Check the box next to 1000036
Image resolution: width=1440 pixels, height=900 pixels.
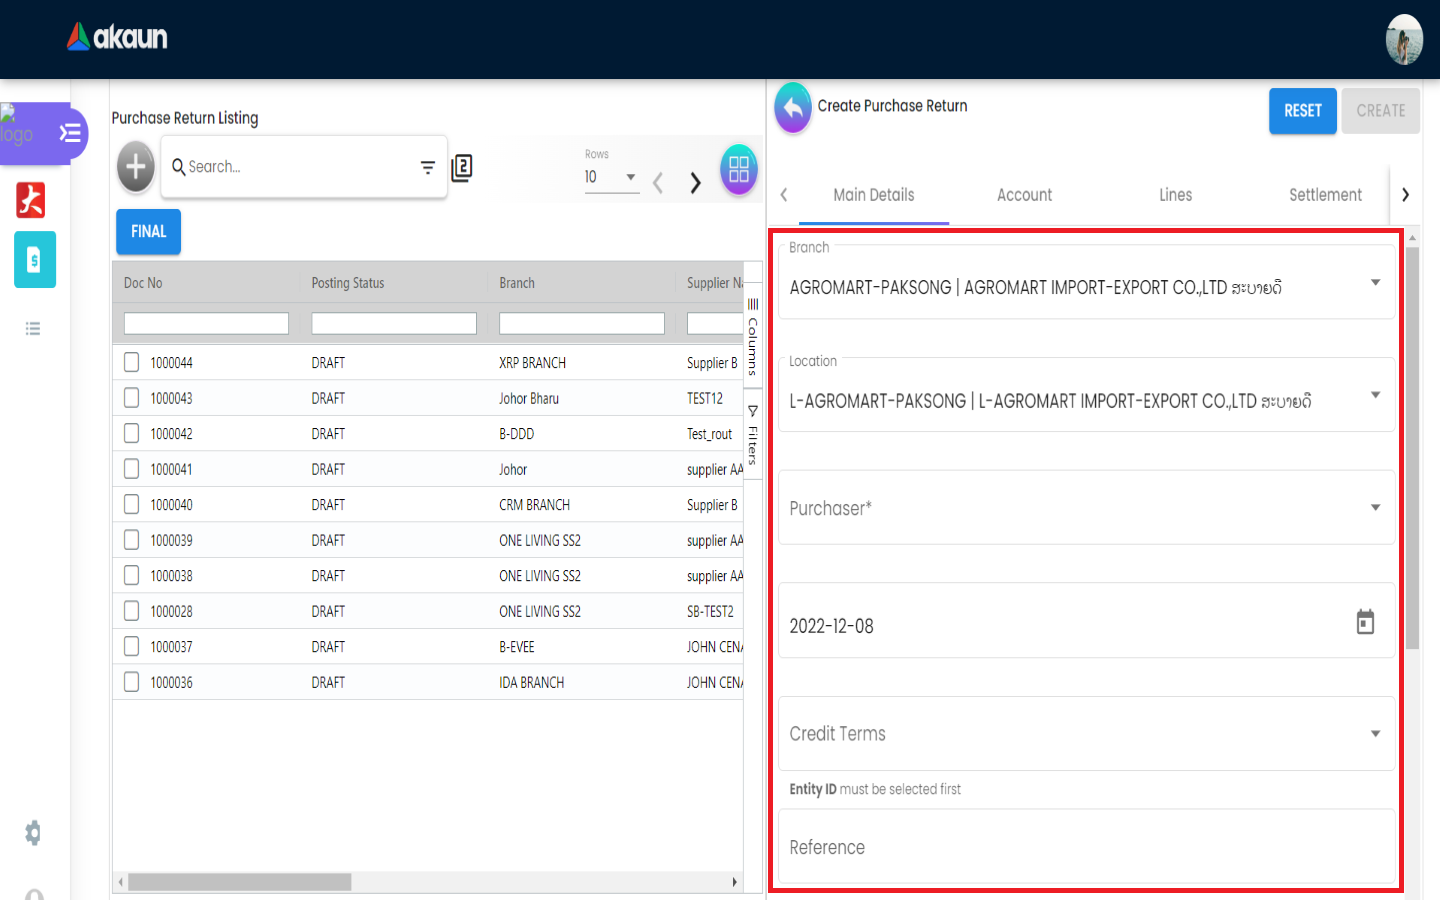click(x=132, y=682)
